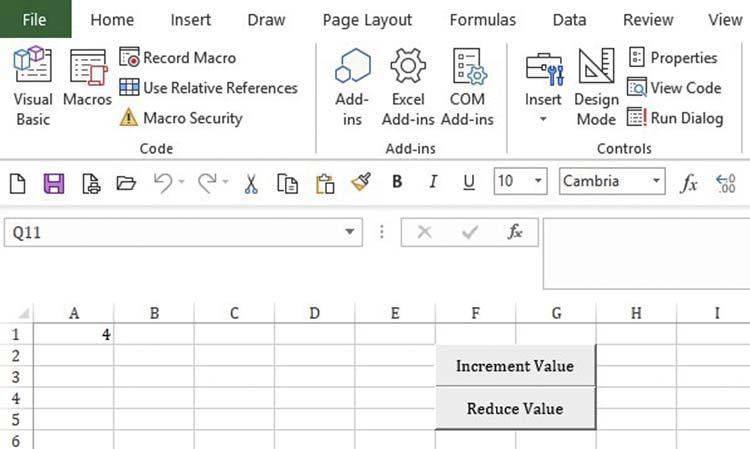Select cell A1 containing 4
The image size is (750, 449).
[73, 335]
